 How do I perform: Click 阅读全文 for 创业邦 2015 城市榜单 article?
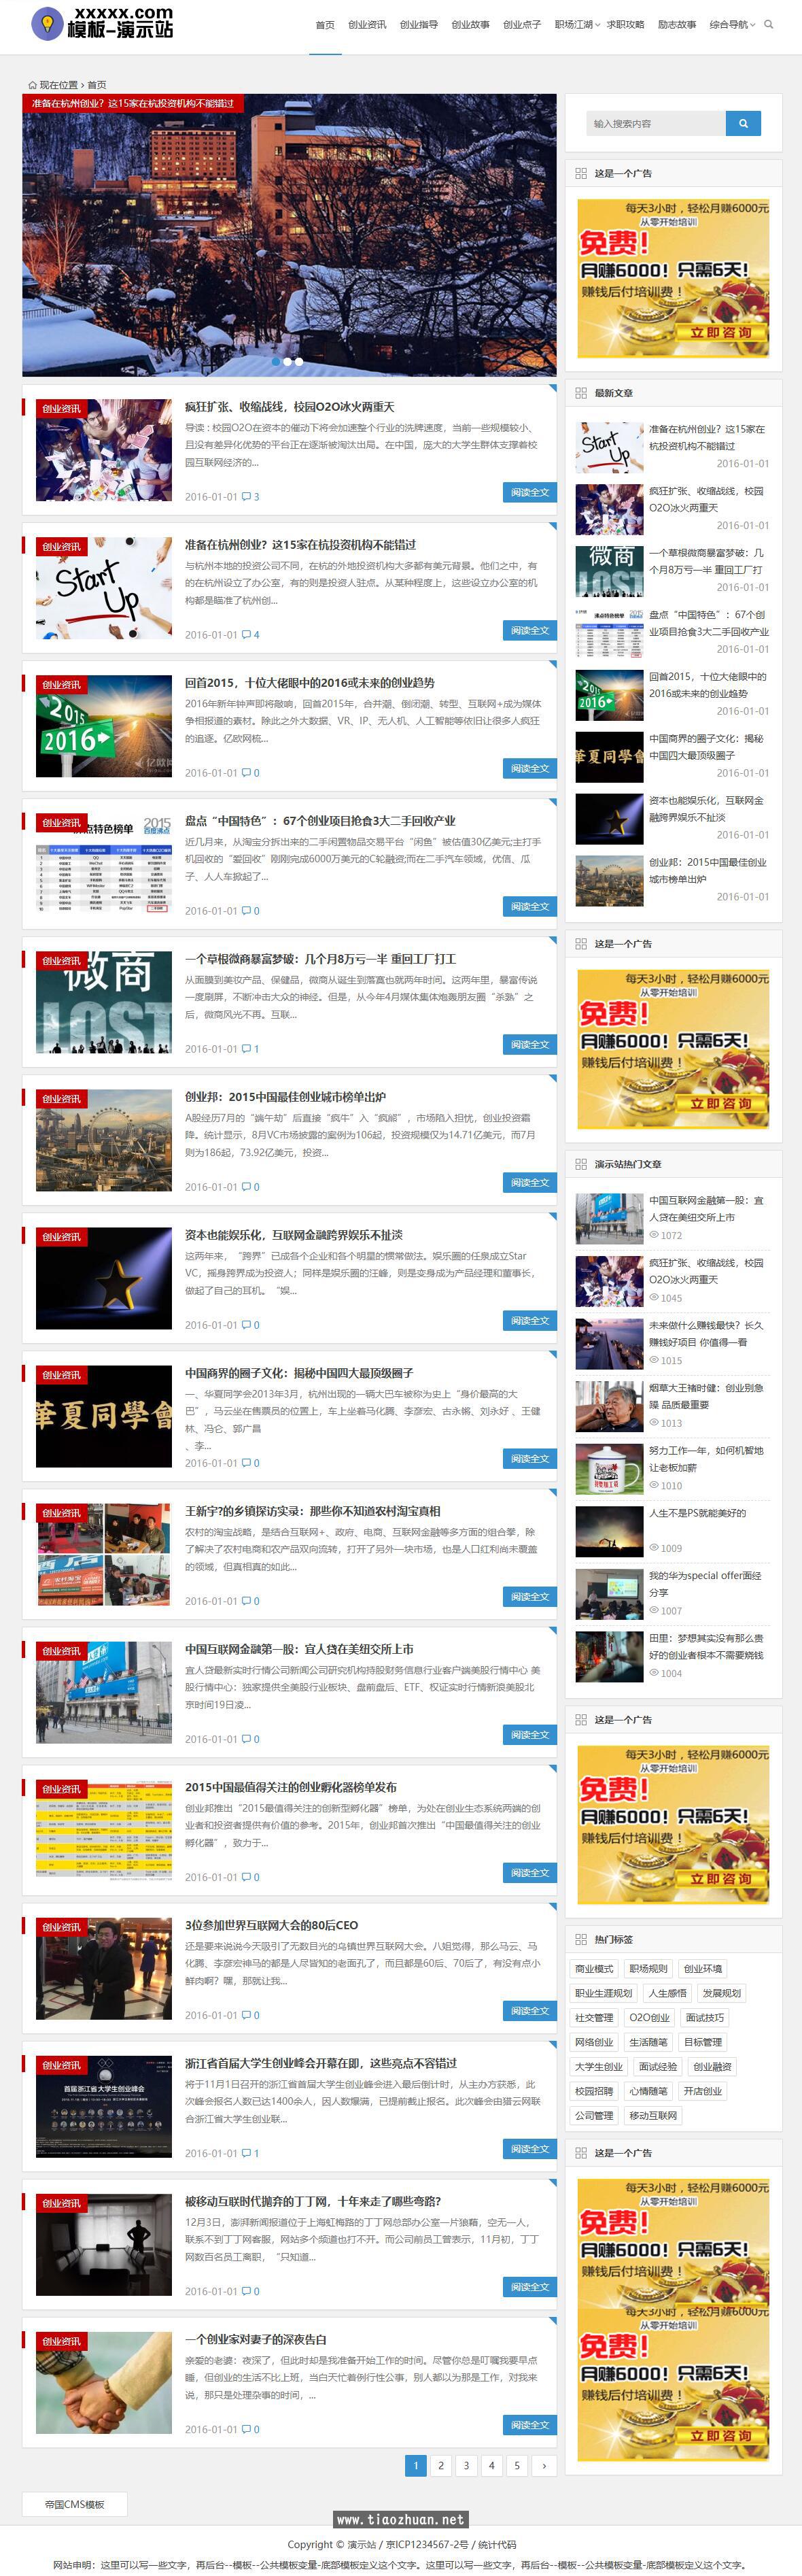tap(529, 1182)
